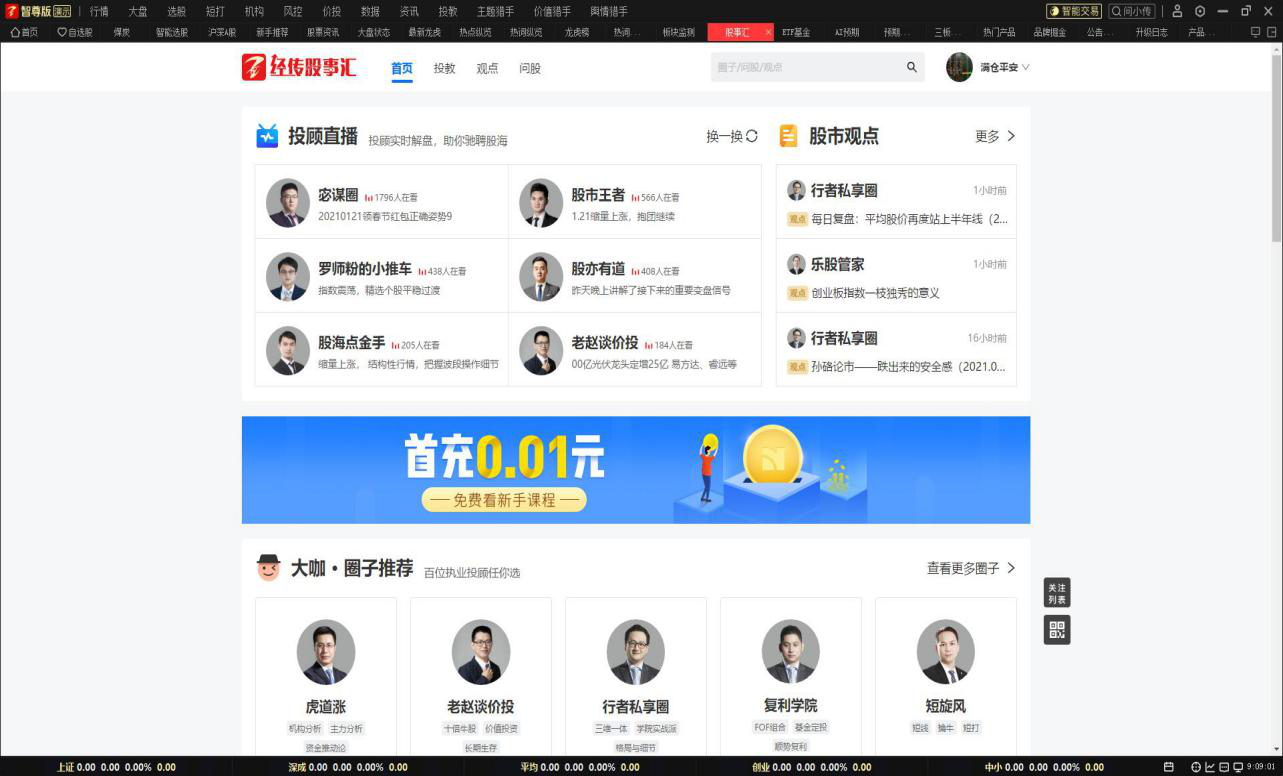Open the settings hexagon icon in title bar

pos(1200,11)
